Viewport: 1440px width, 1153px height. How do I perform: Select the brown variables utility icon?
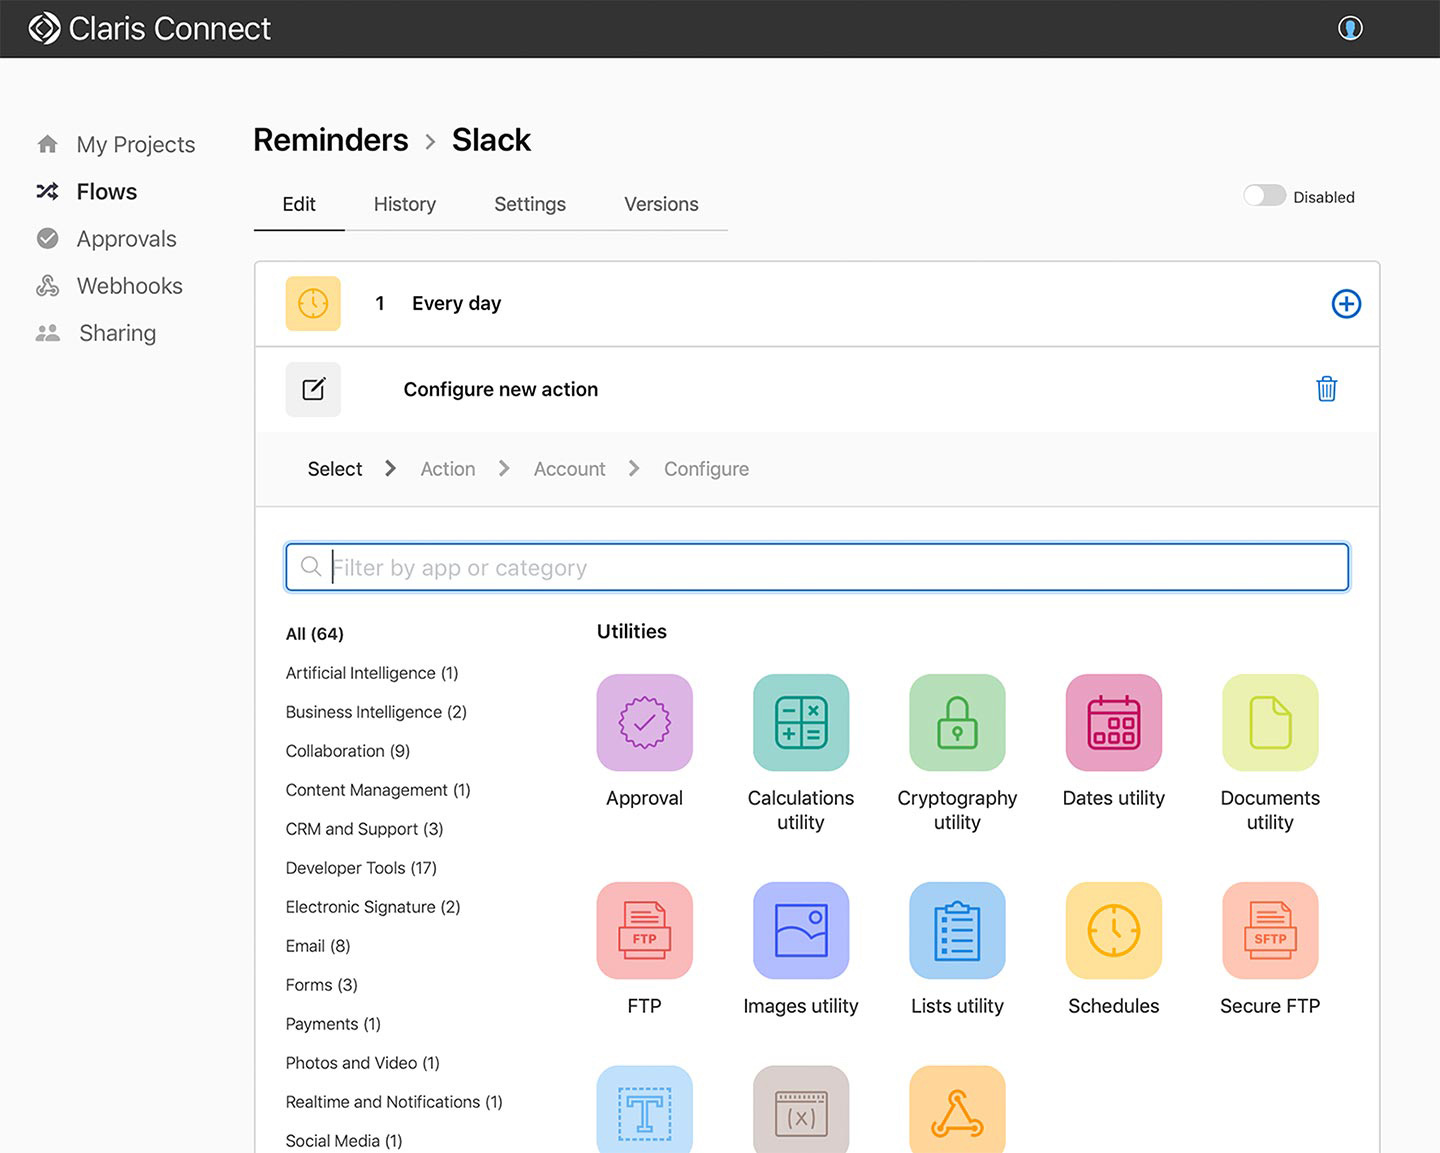801,1109
